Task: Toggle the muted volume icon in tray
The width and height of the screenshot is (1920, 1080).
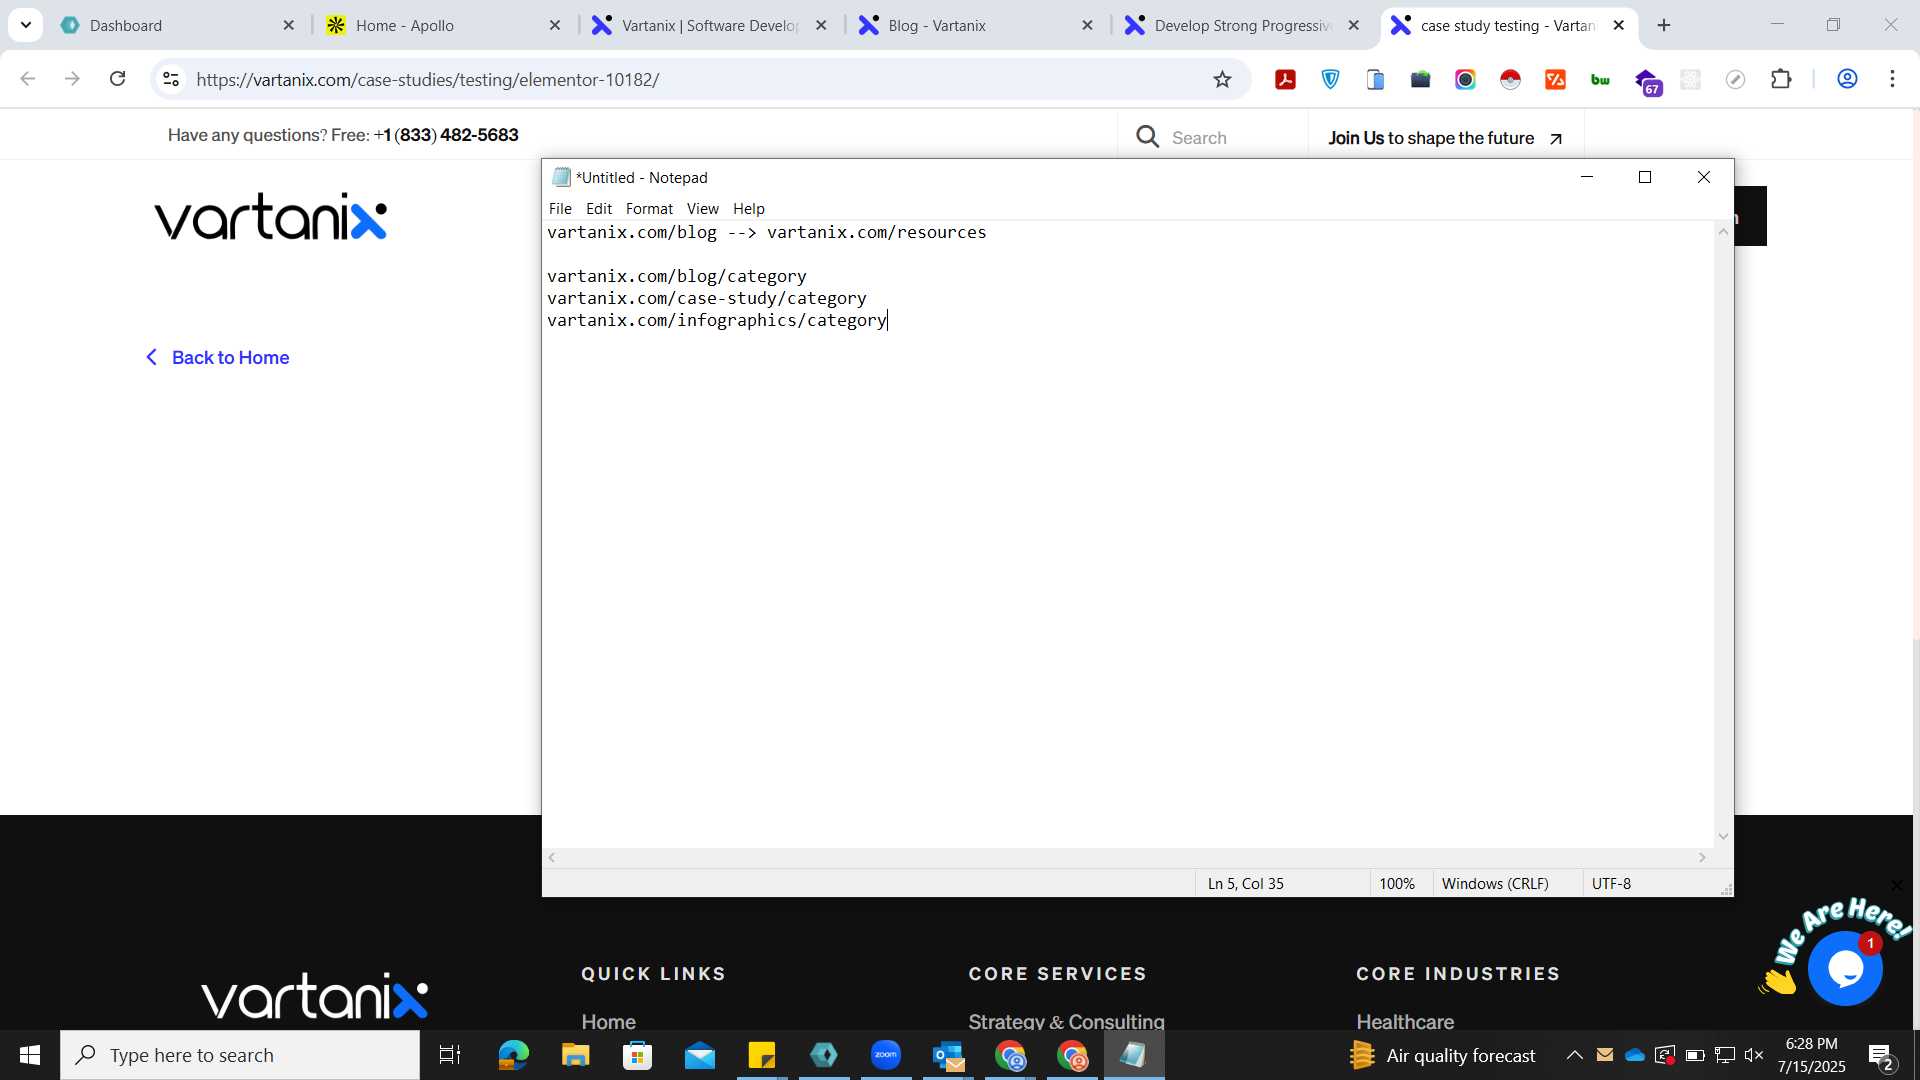Action: (1754, 1055)
